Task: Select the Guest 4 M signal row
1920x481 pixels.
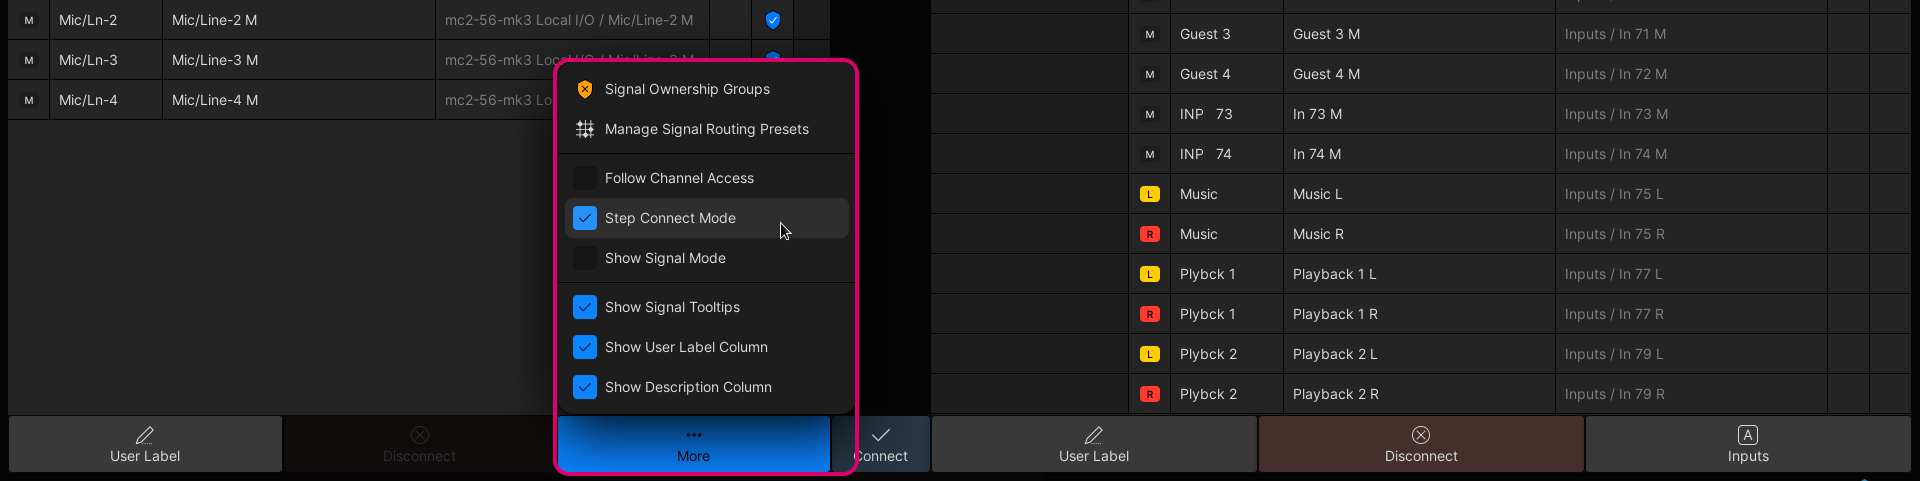Action: pos(1417,74)
